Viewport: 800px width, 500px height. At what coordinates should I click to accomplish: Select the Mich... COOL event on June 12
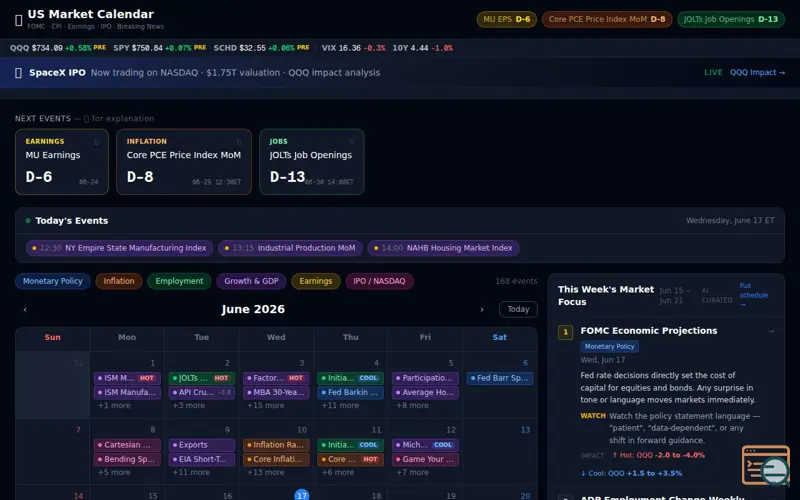click(x=425, y=445)
